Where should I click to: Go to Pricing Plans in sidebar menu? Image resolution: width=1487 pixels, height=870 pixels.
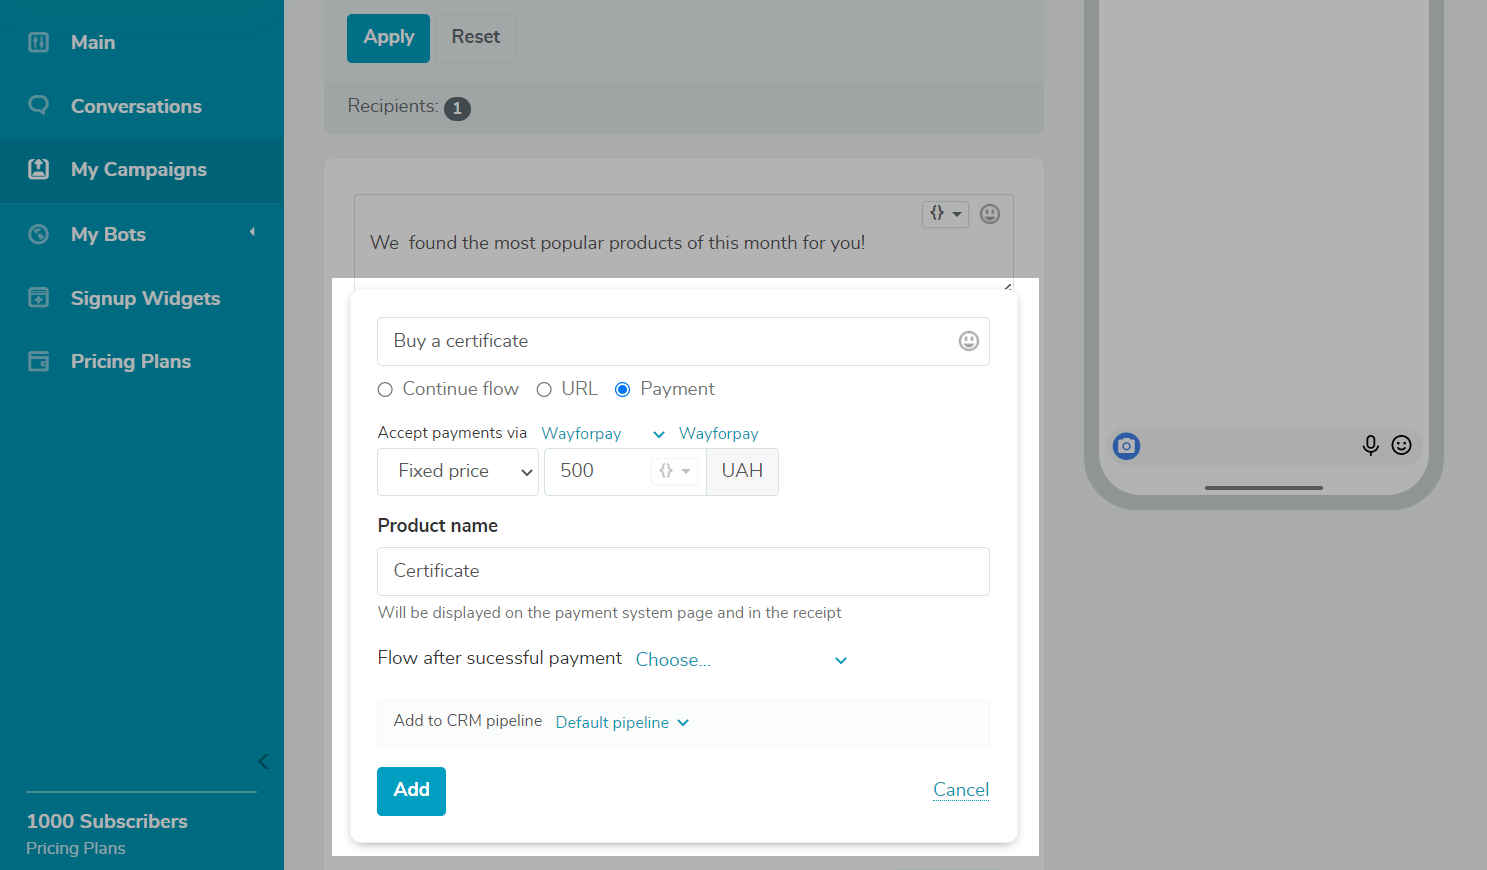point(130,361)
